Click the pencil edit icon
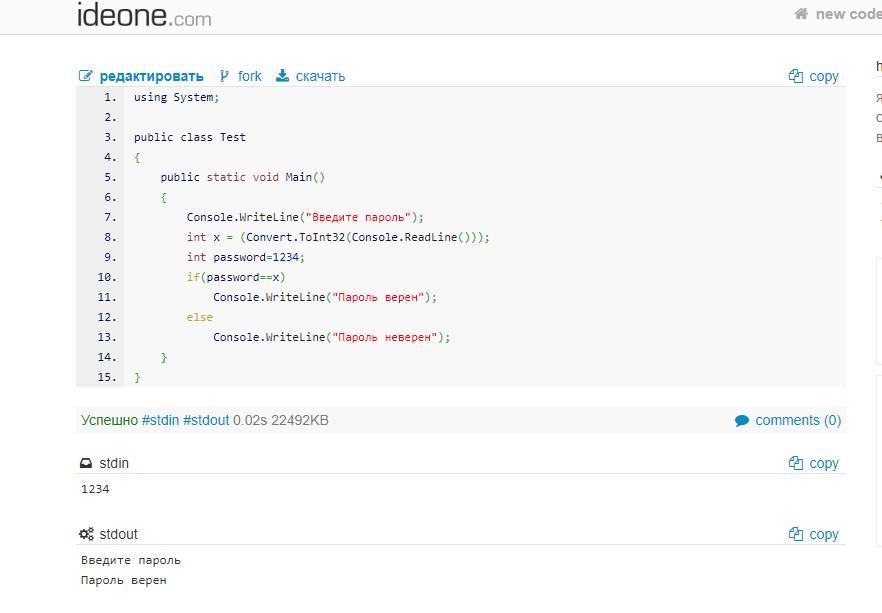Screen dimensions: 882x613 [x=86, y=76]
